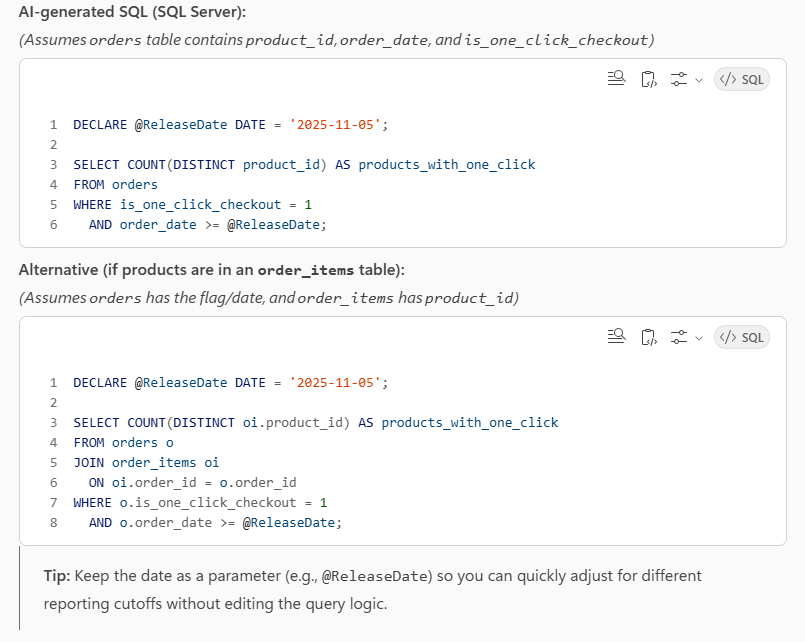Click the 'Alternative' order_items heading text
This screenshot has width=805, height=642.
click(x=211, y=270)
